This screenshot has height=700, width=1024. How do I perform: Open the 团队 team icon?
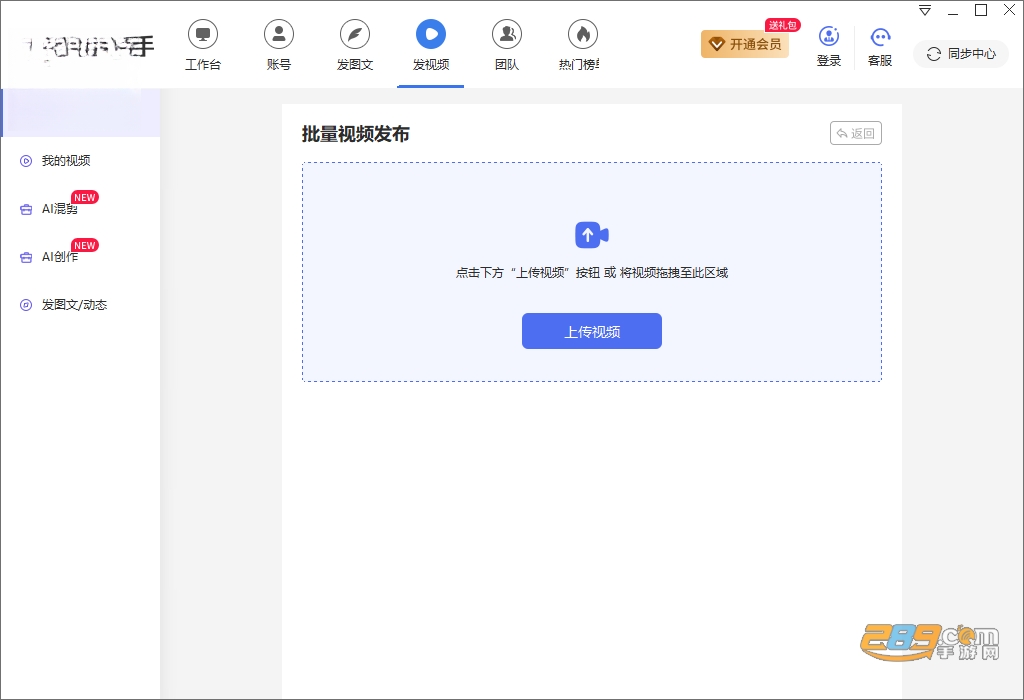(x=507, y=34)
